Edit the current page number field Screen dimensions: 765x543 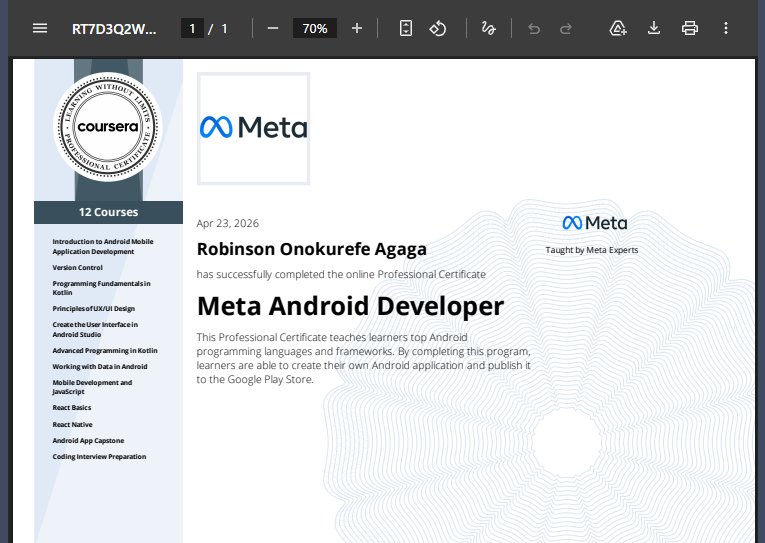(x=192, y=28)
